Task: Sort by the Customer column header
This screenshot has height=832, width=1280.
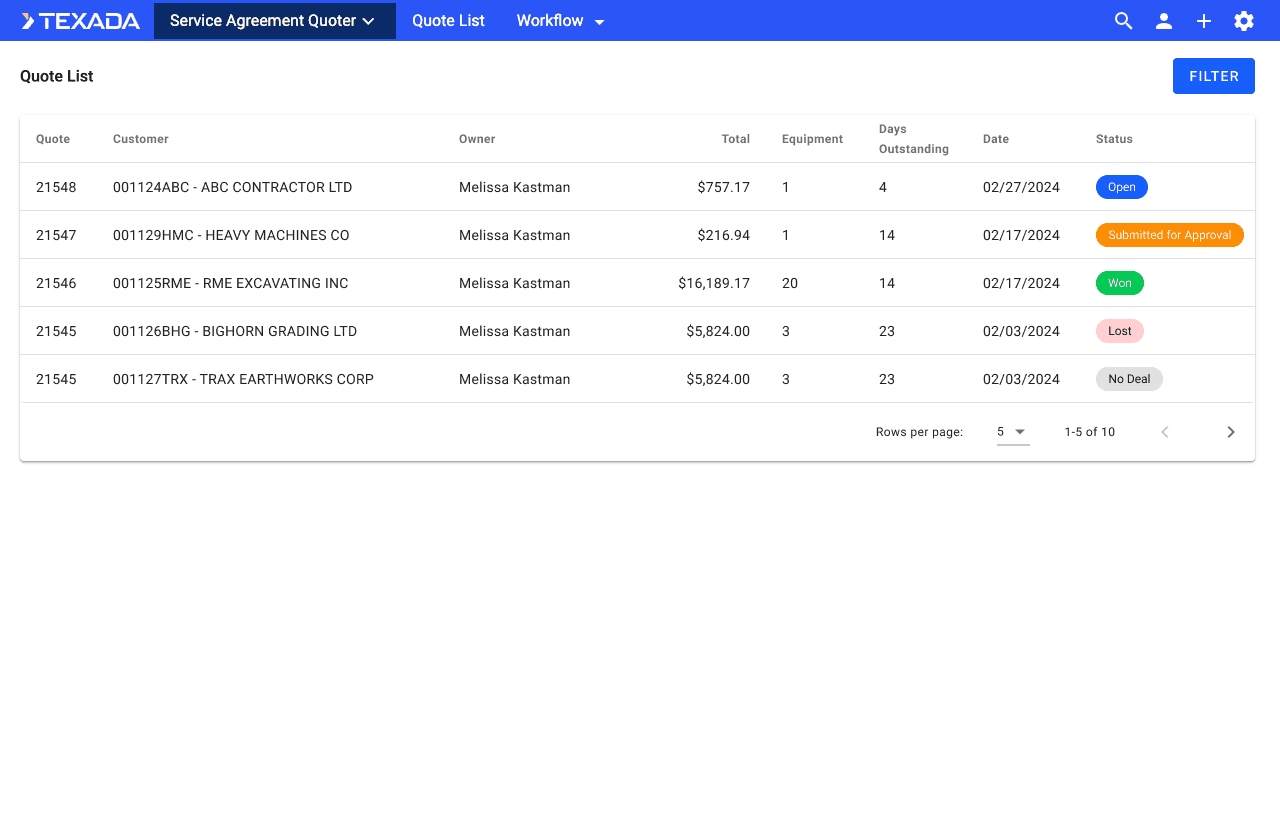Action: click(141, 139)
